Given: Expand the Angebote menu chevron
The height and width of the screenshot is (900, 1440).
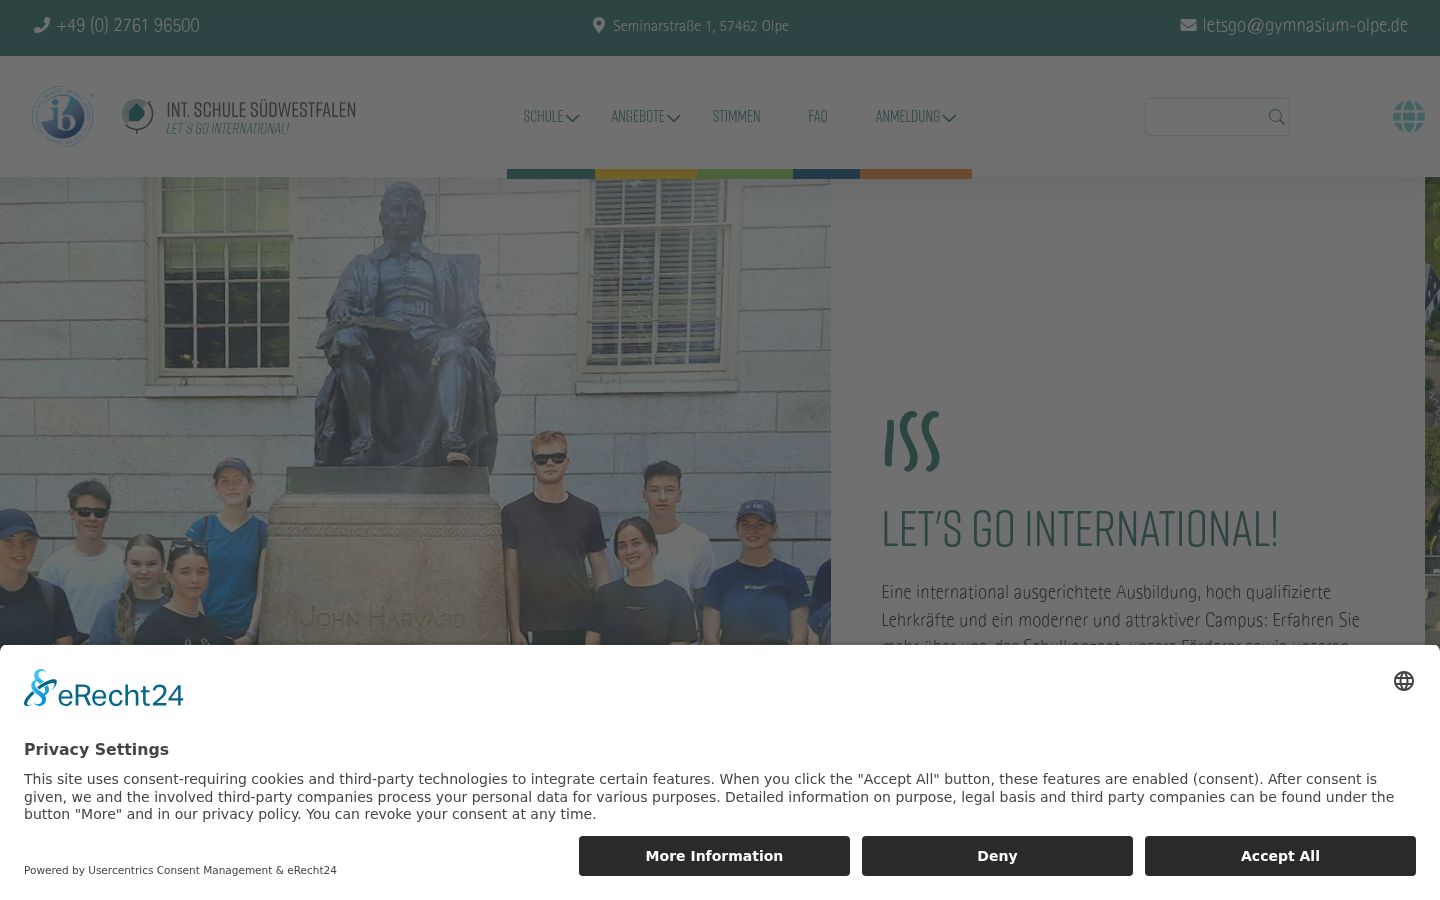Looking at the screenshot, I should pos(674,118).
